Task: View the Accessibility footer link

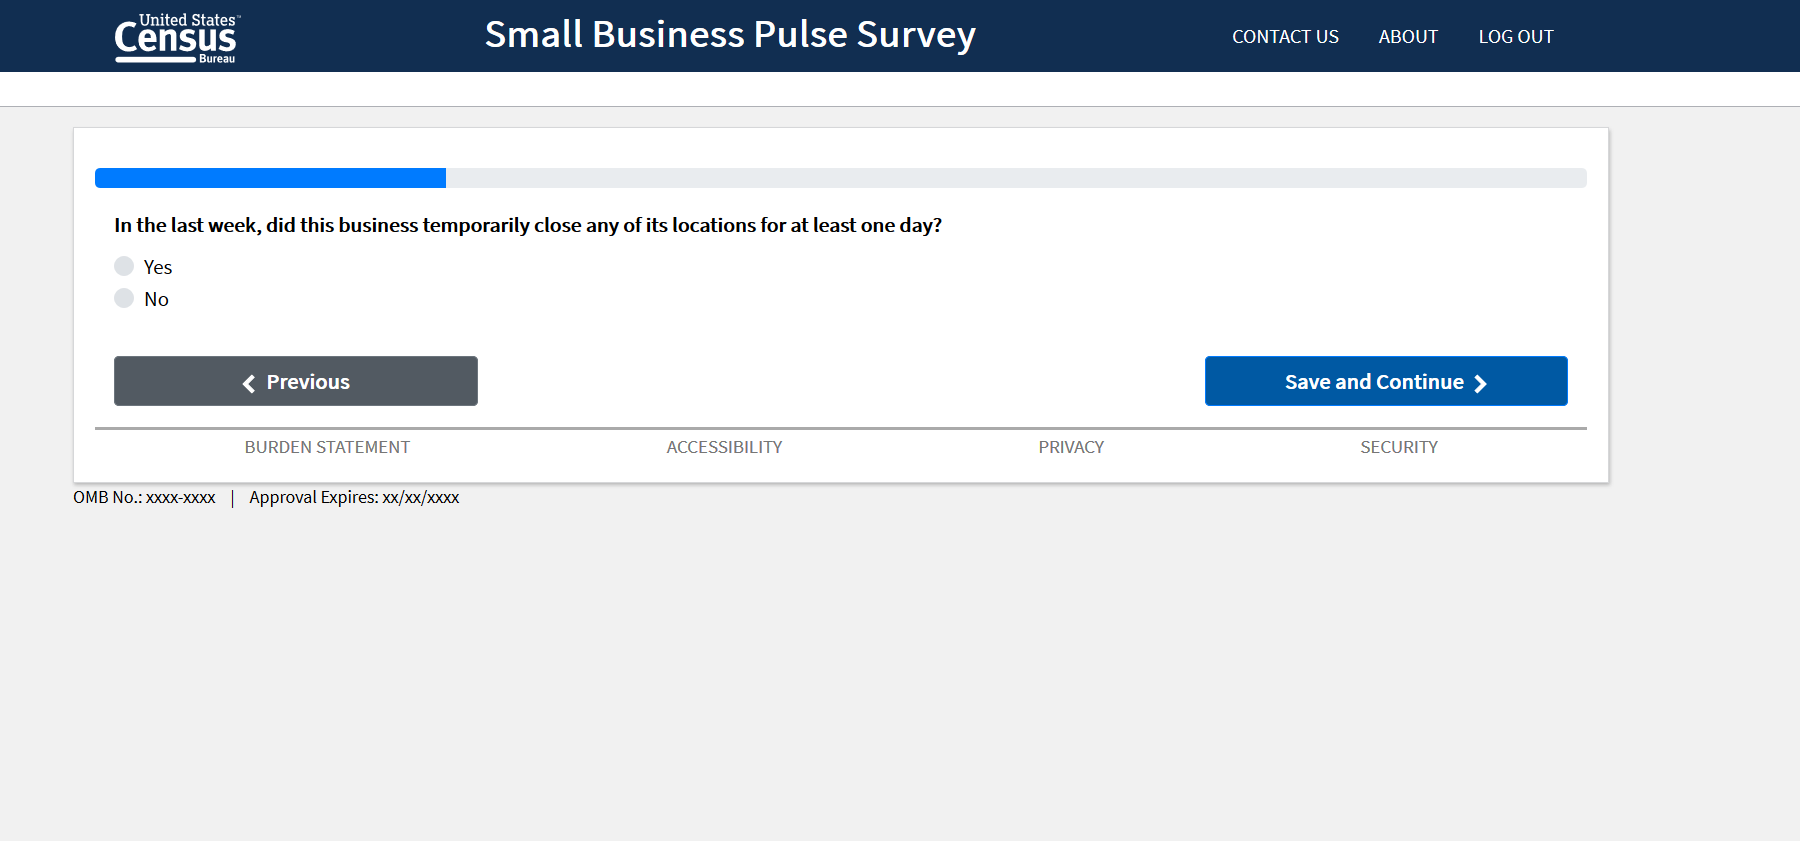Action: click(724, 447)
